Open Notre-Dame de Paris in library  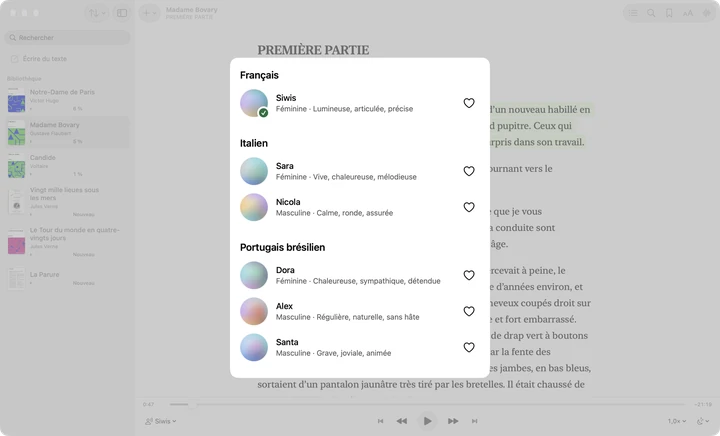[x=68, y=100]
